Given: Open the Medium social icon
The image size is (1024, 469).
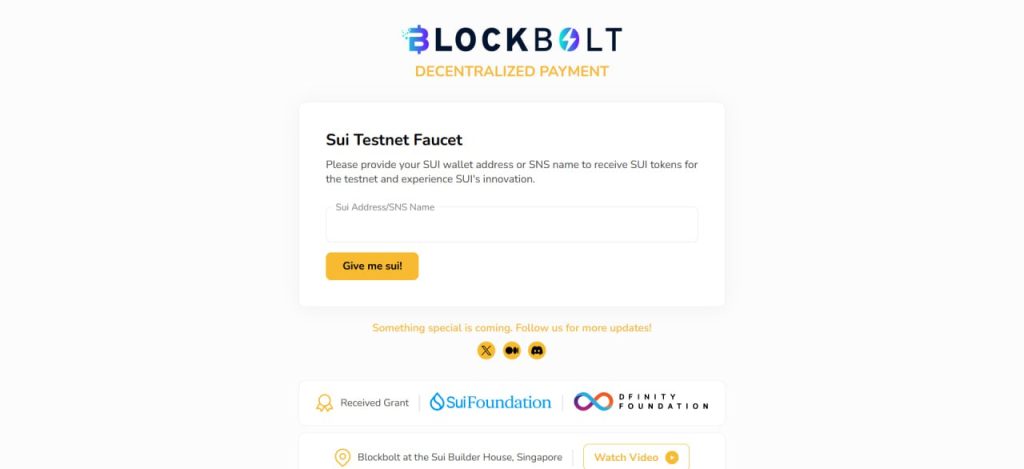Looking at the screenshot, I should [x=512, y=350].
